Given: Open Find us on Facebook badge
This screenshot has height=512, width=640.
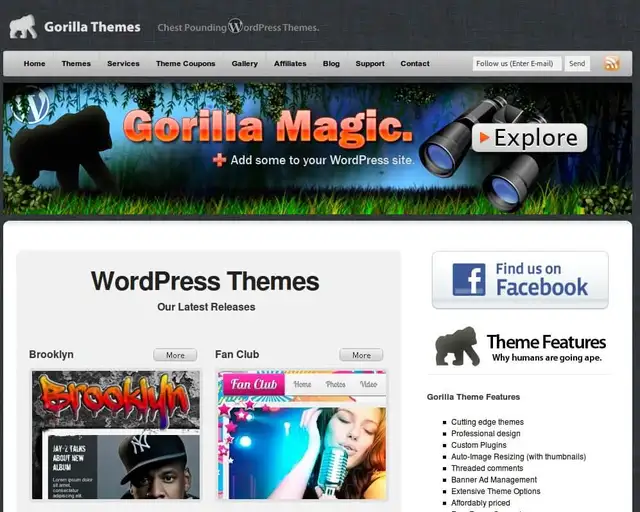Looking at the screenshot, I should coord(520,280).
